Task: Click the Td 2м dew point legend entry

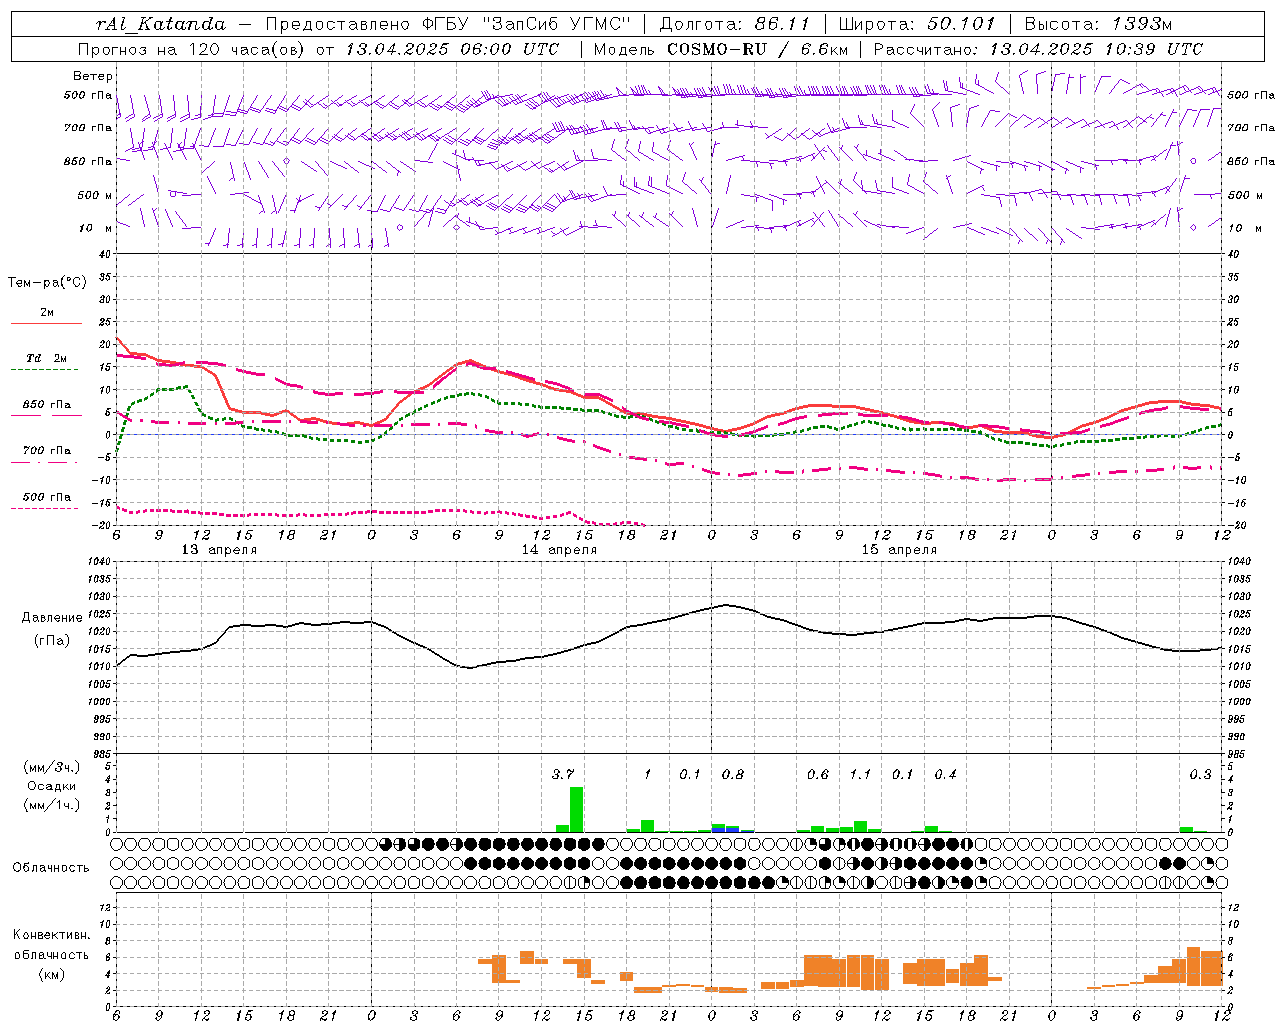Action: click(x=47, y=362)
